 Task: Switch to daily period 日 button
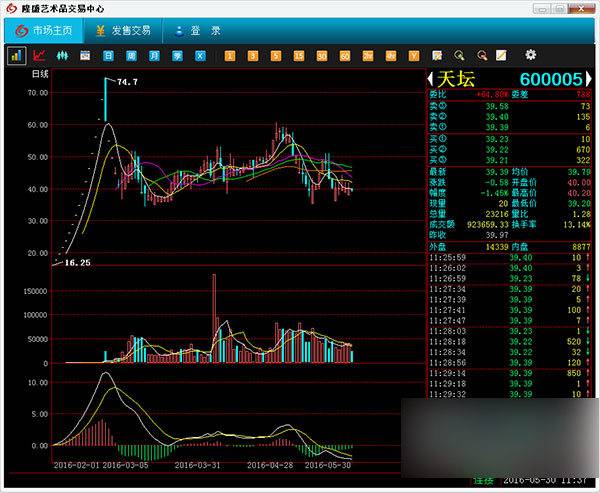(x=107, y=56)
